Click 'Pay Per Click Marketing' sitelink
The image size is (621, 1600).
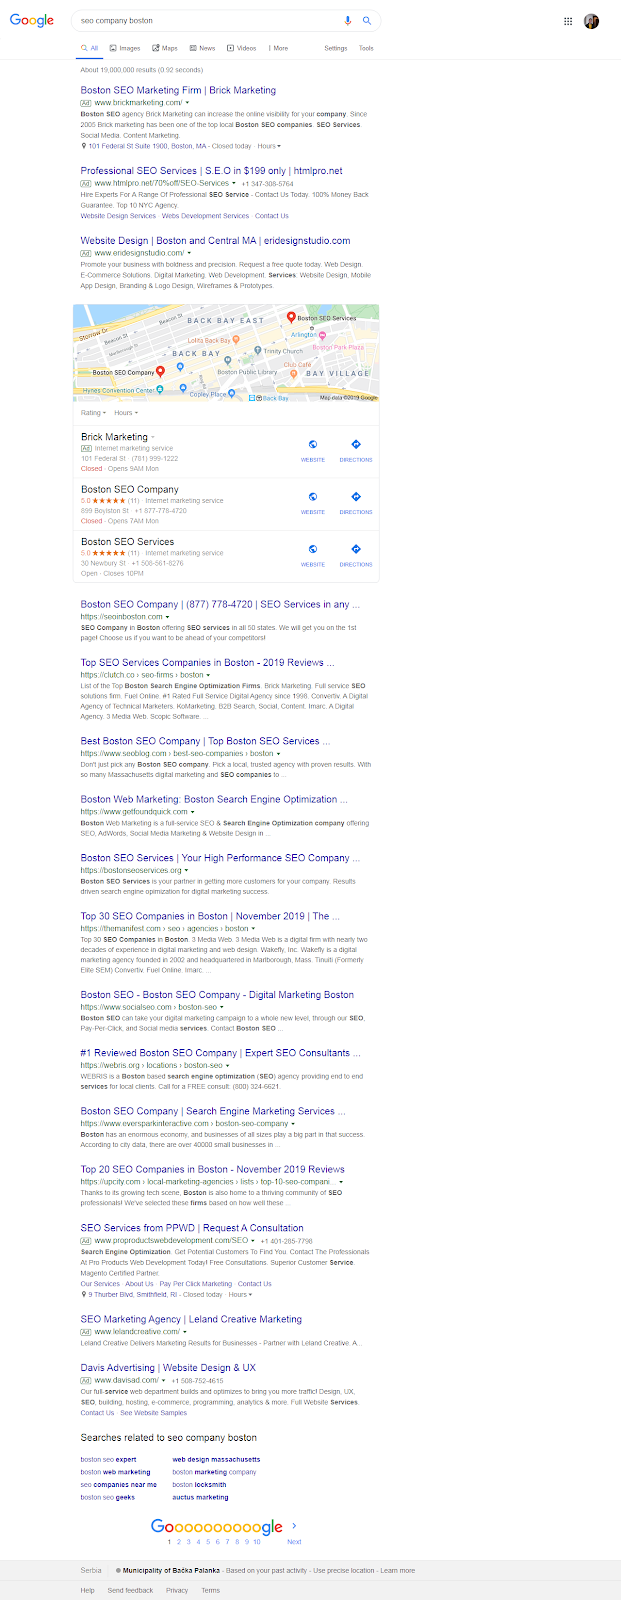(x=196, y=1284)
